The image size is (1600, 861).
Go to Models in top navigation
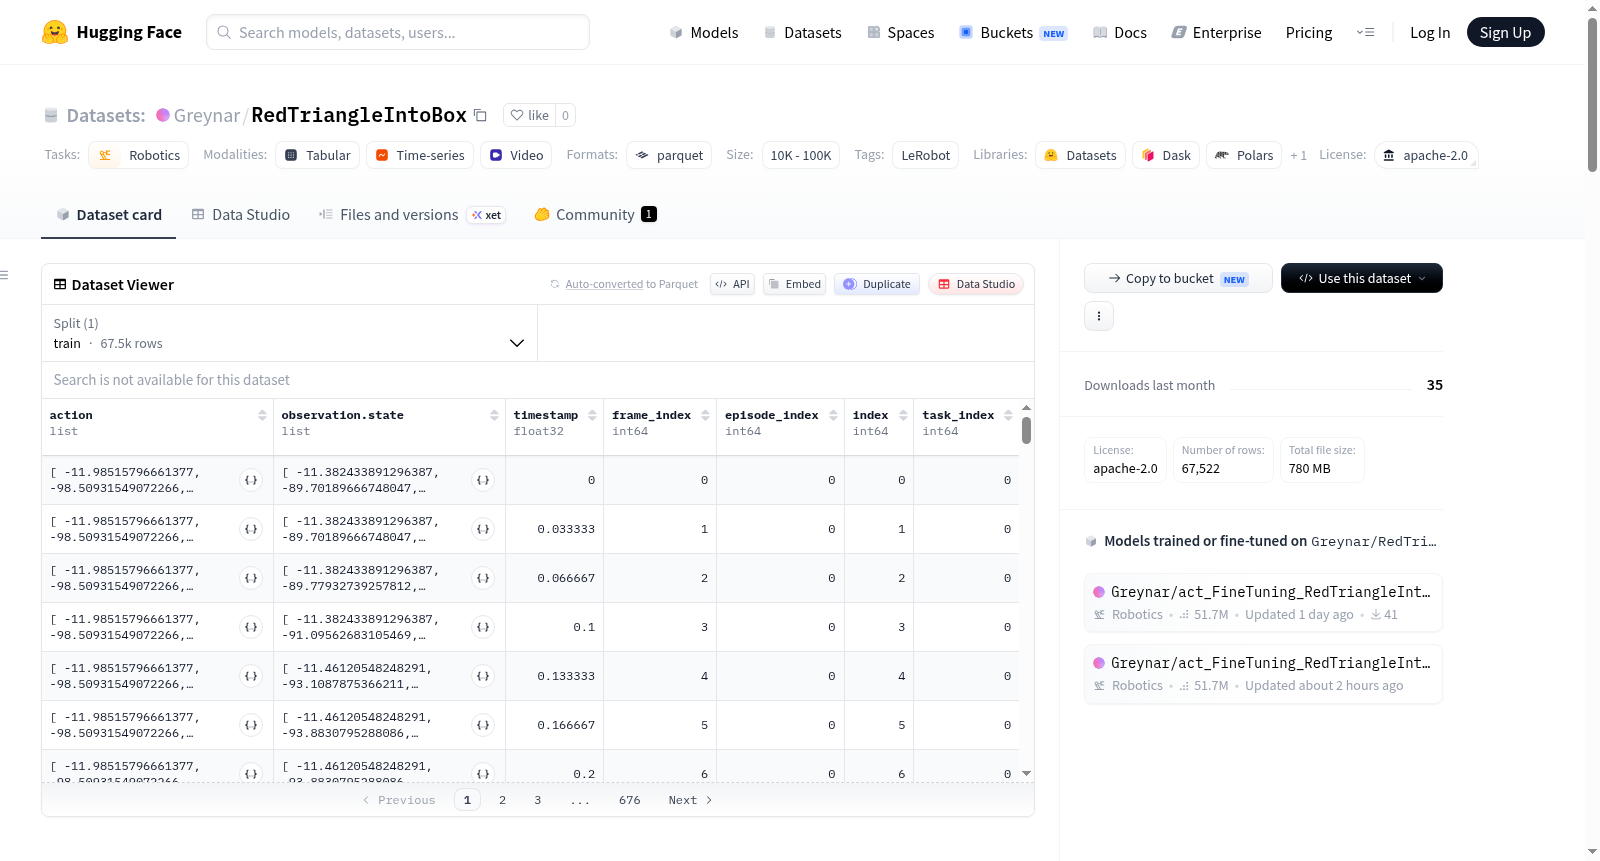[x=703, y=32]
